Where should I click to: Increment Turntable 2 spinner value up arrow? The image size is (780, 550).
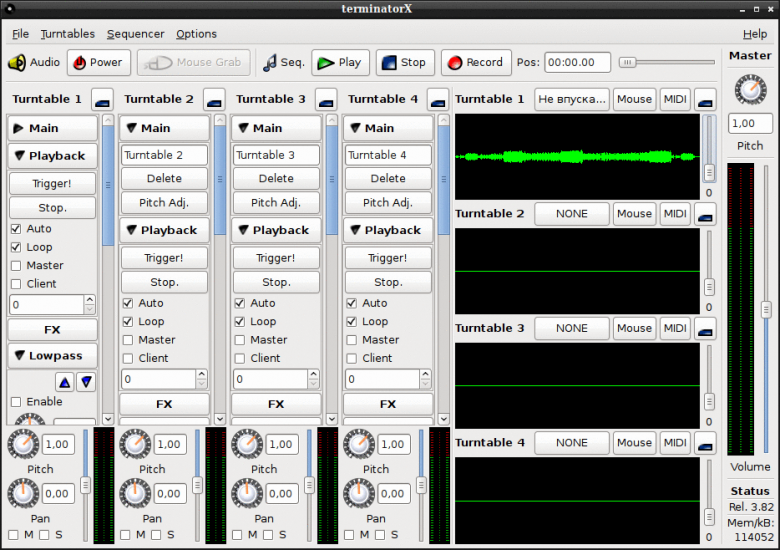pyautogui.click(x=201, y=374)
